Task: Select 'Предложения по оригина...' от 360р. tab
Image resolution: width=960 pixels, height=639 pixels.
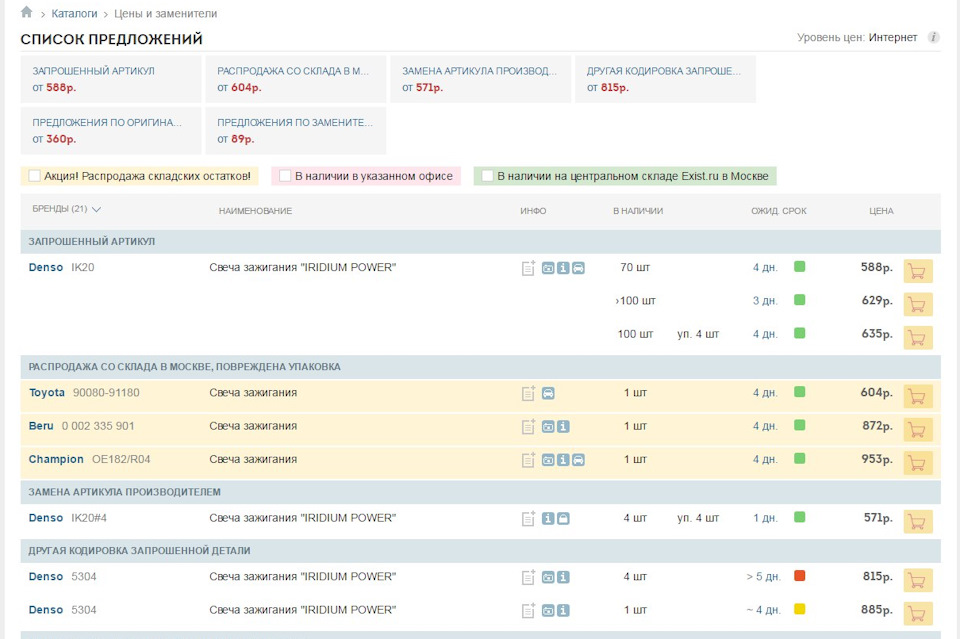Action: pyautogui.click(x=111, y=130)
